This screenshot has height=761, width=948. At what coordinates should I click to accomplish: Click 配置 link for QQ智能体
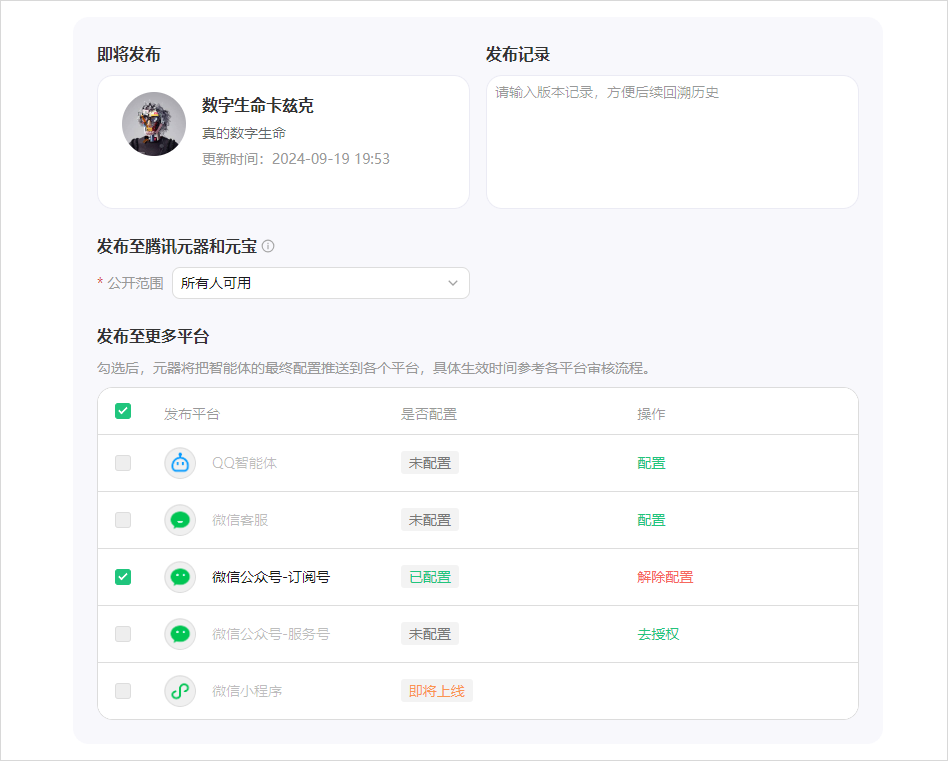(651, 463)
